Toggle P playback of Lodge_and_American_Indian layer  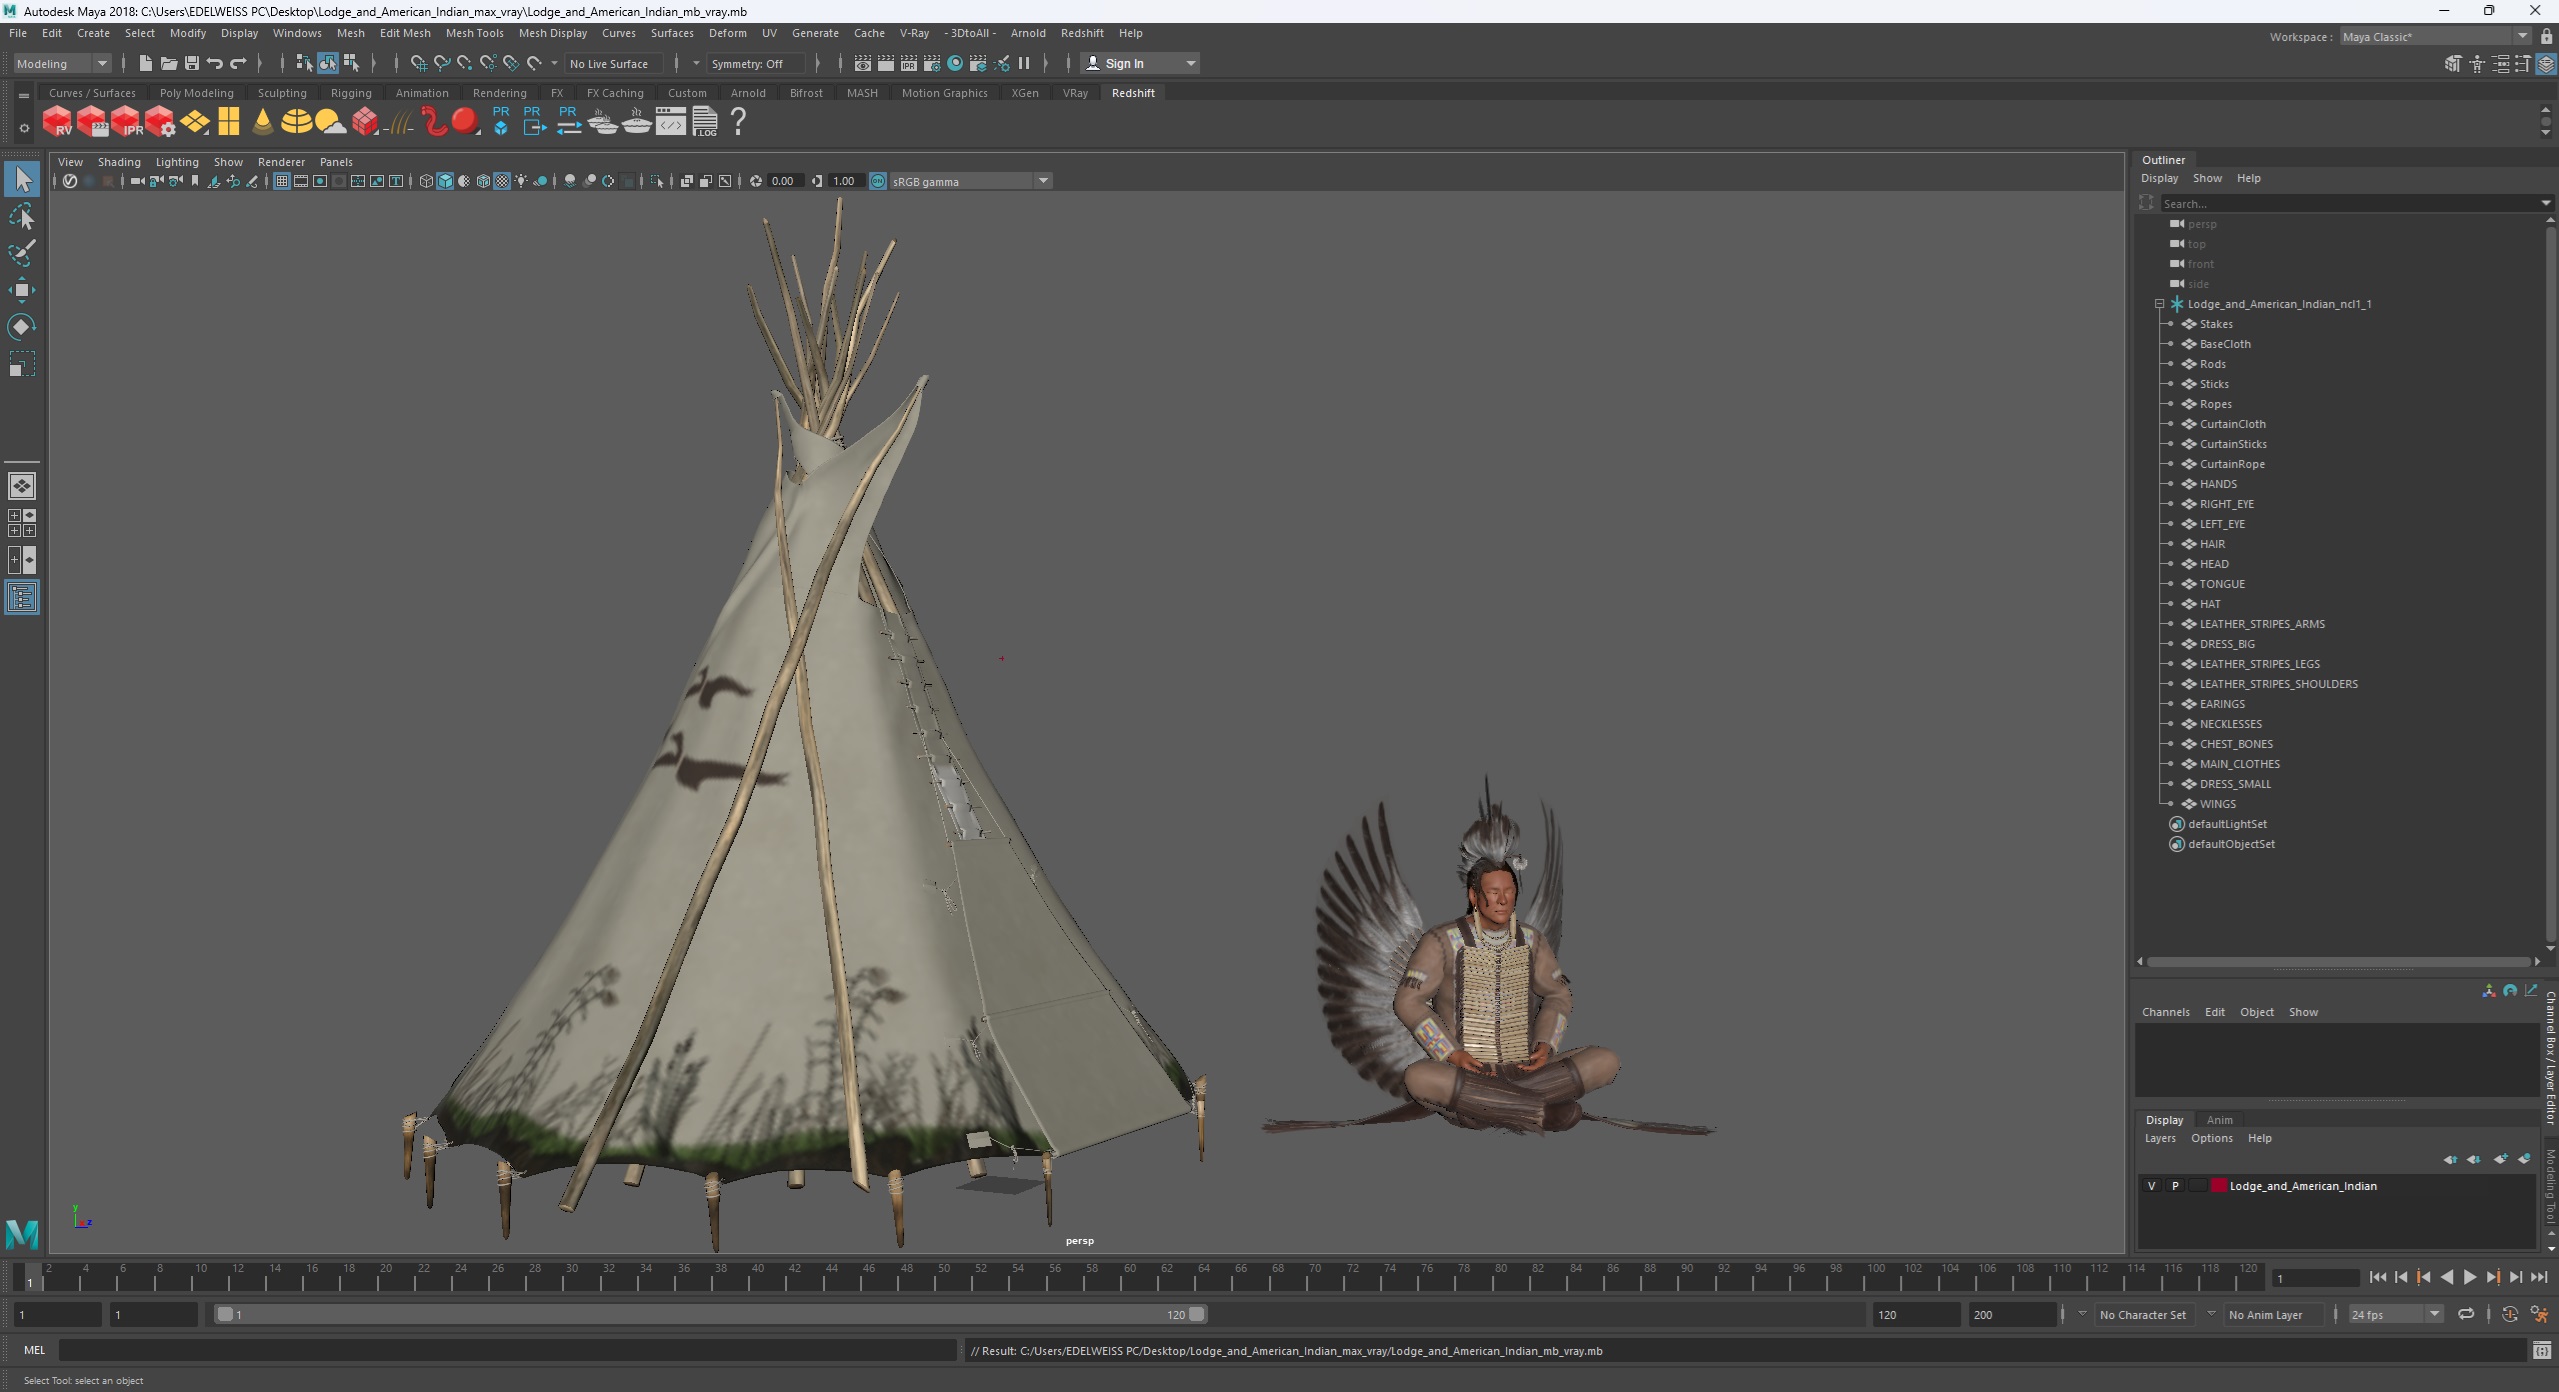point(2175,1186)
